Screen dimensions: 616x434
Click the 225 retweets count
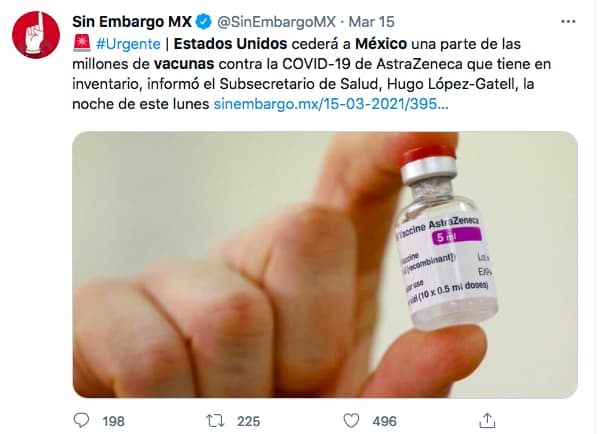249,421
